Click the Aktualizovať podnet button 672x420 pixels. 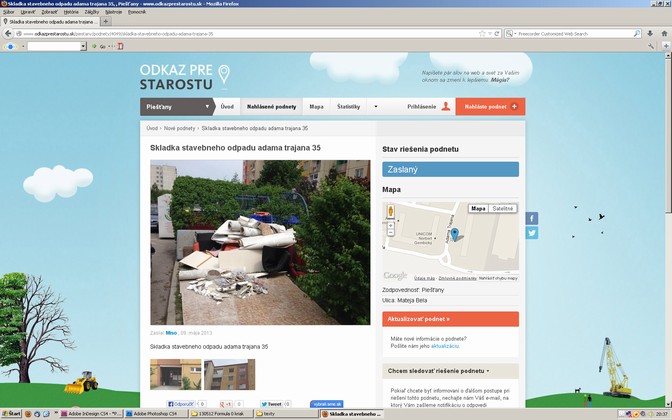click(450, 319)
